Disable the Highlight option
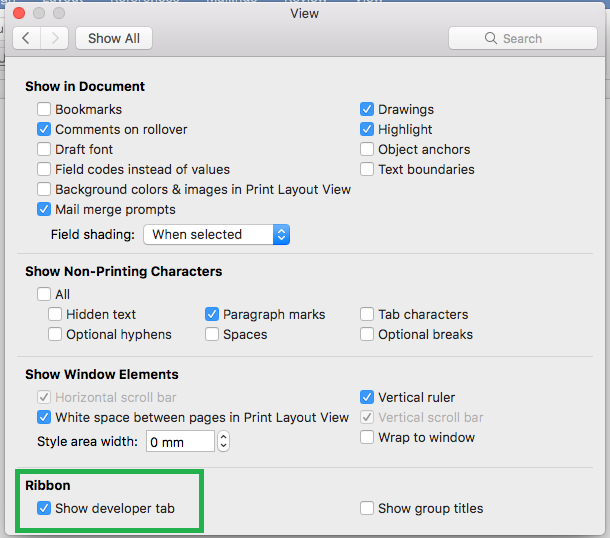Screen dimensions: 610x538 pos(367,129)
